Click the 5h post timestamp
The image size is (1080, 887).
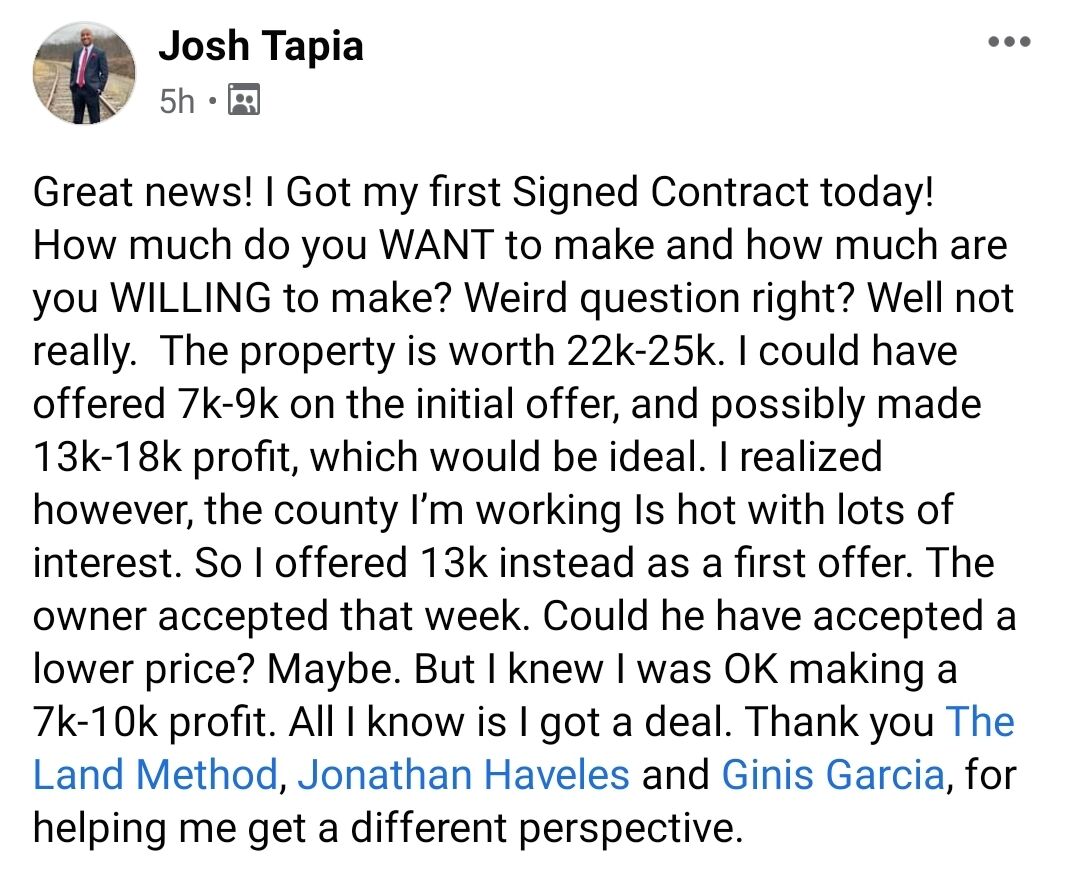coord(177,101)
